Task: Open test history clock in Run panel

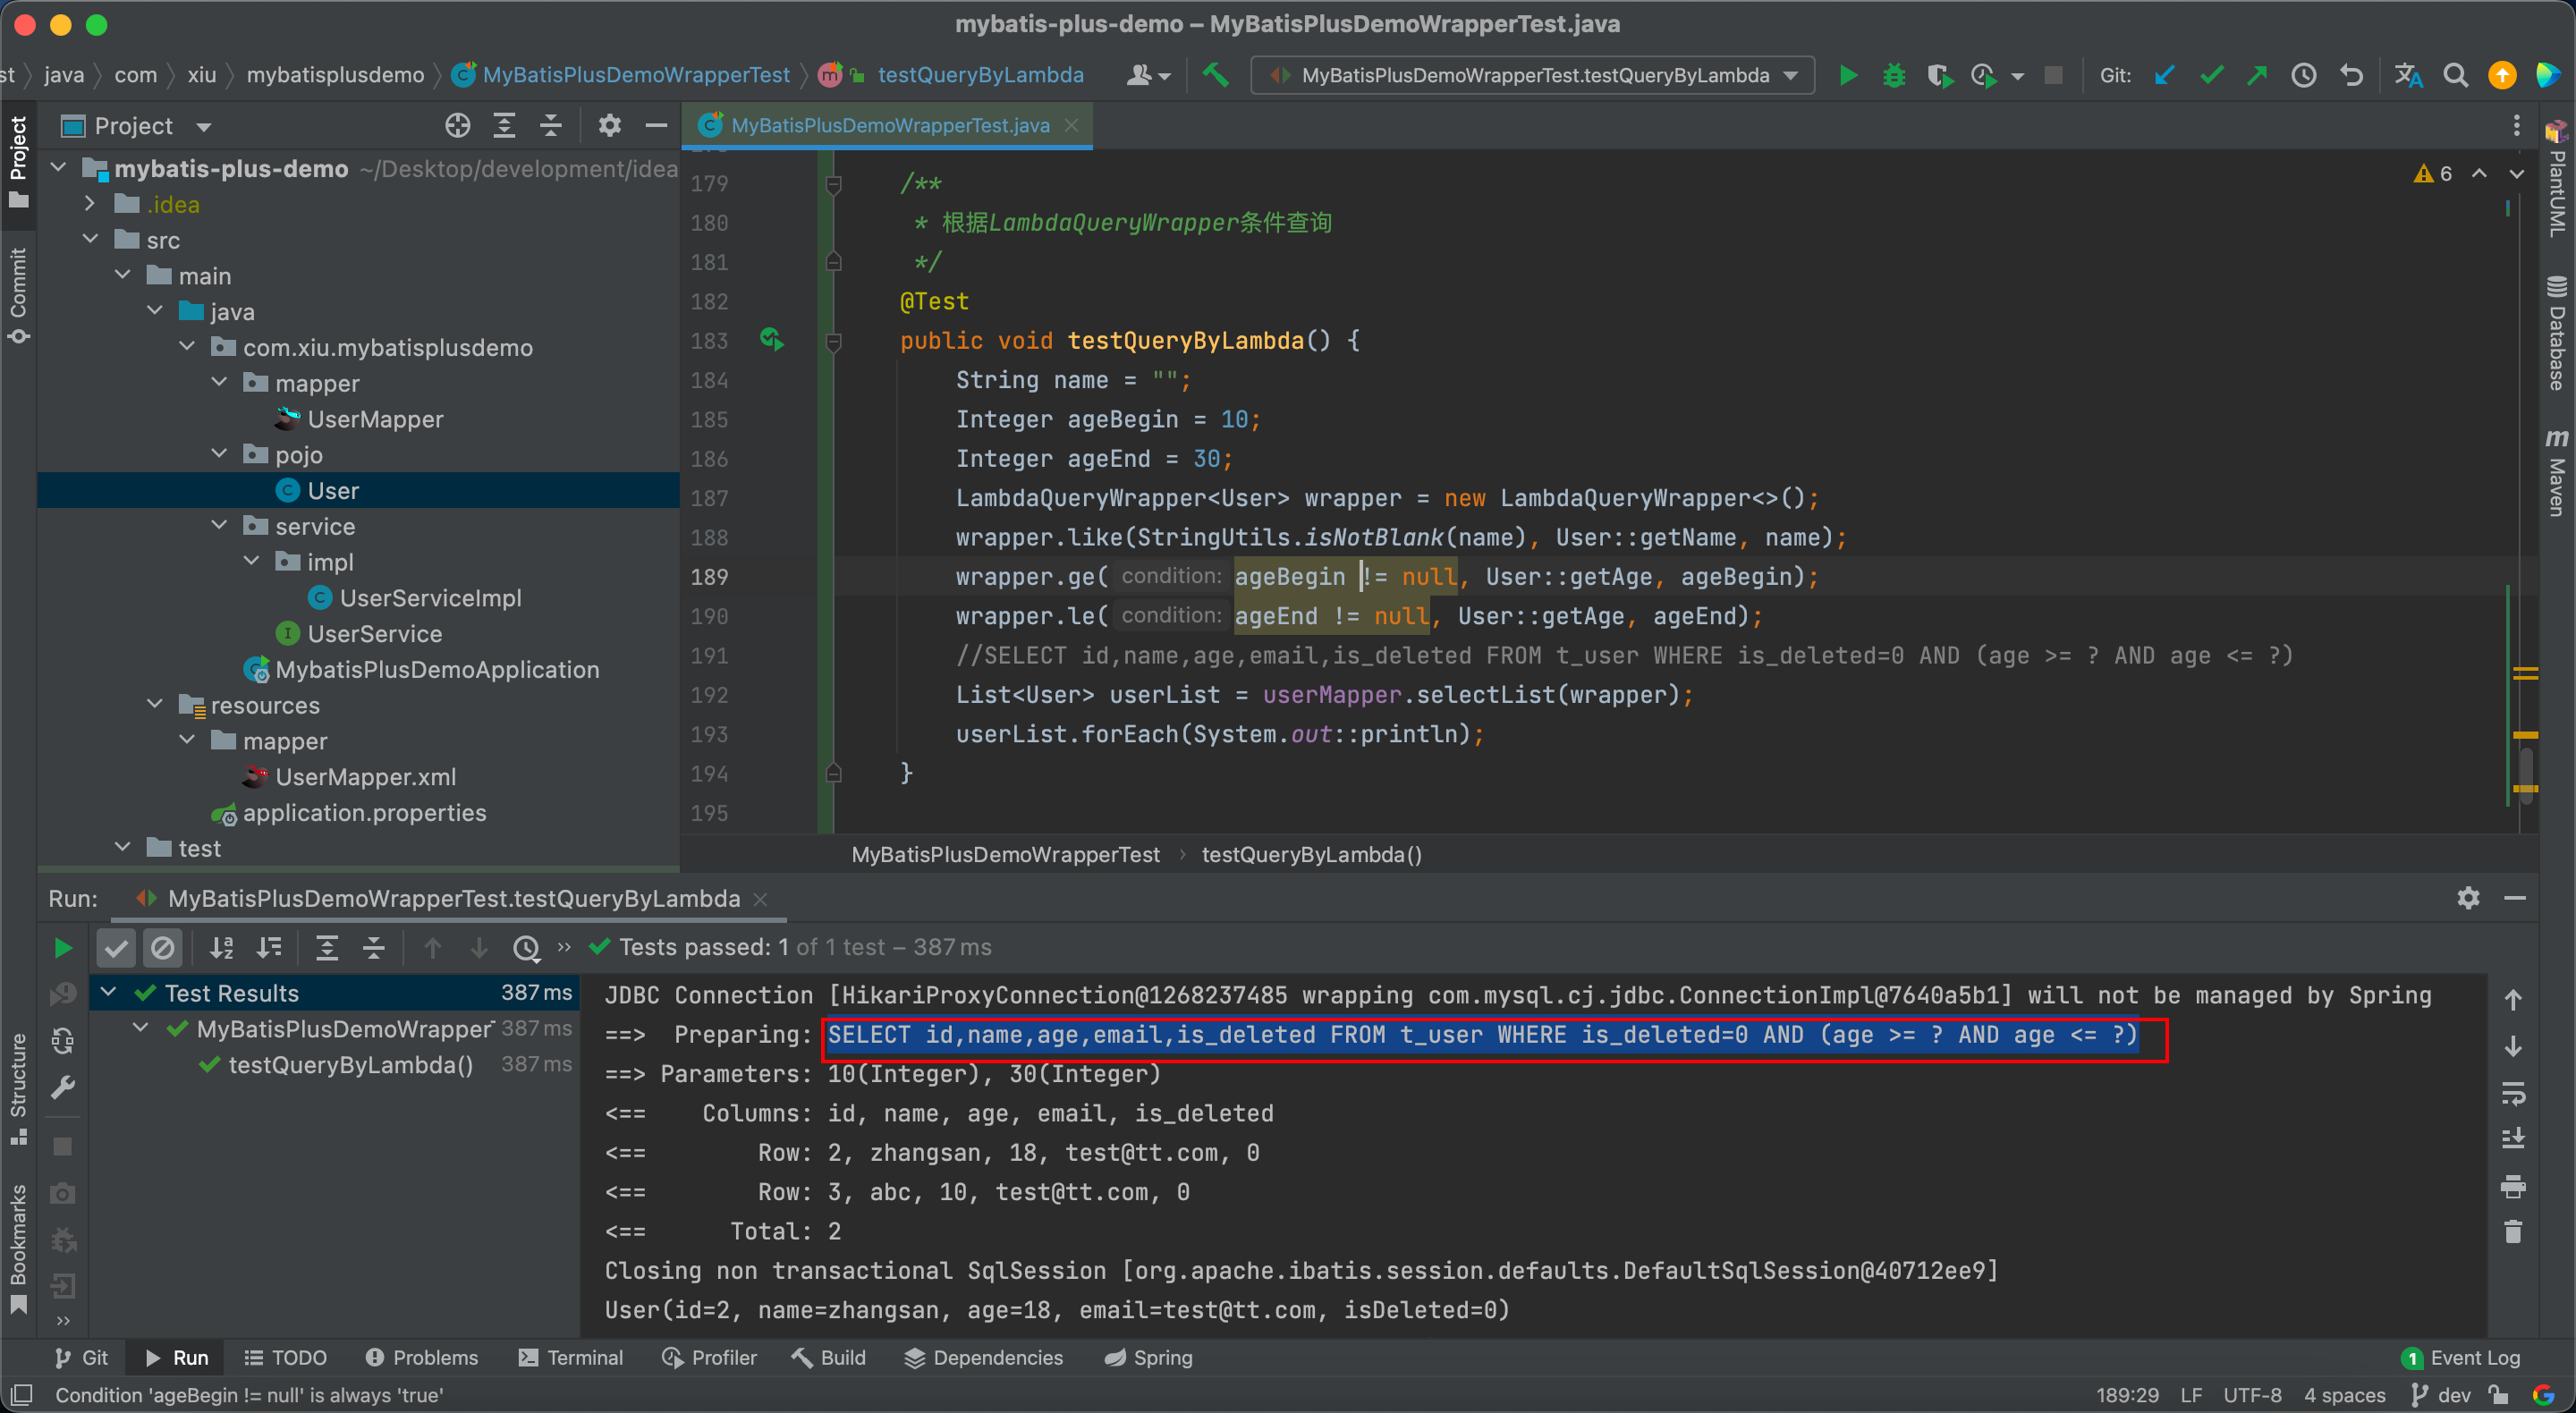Action: (x=526, y=947)
